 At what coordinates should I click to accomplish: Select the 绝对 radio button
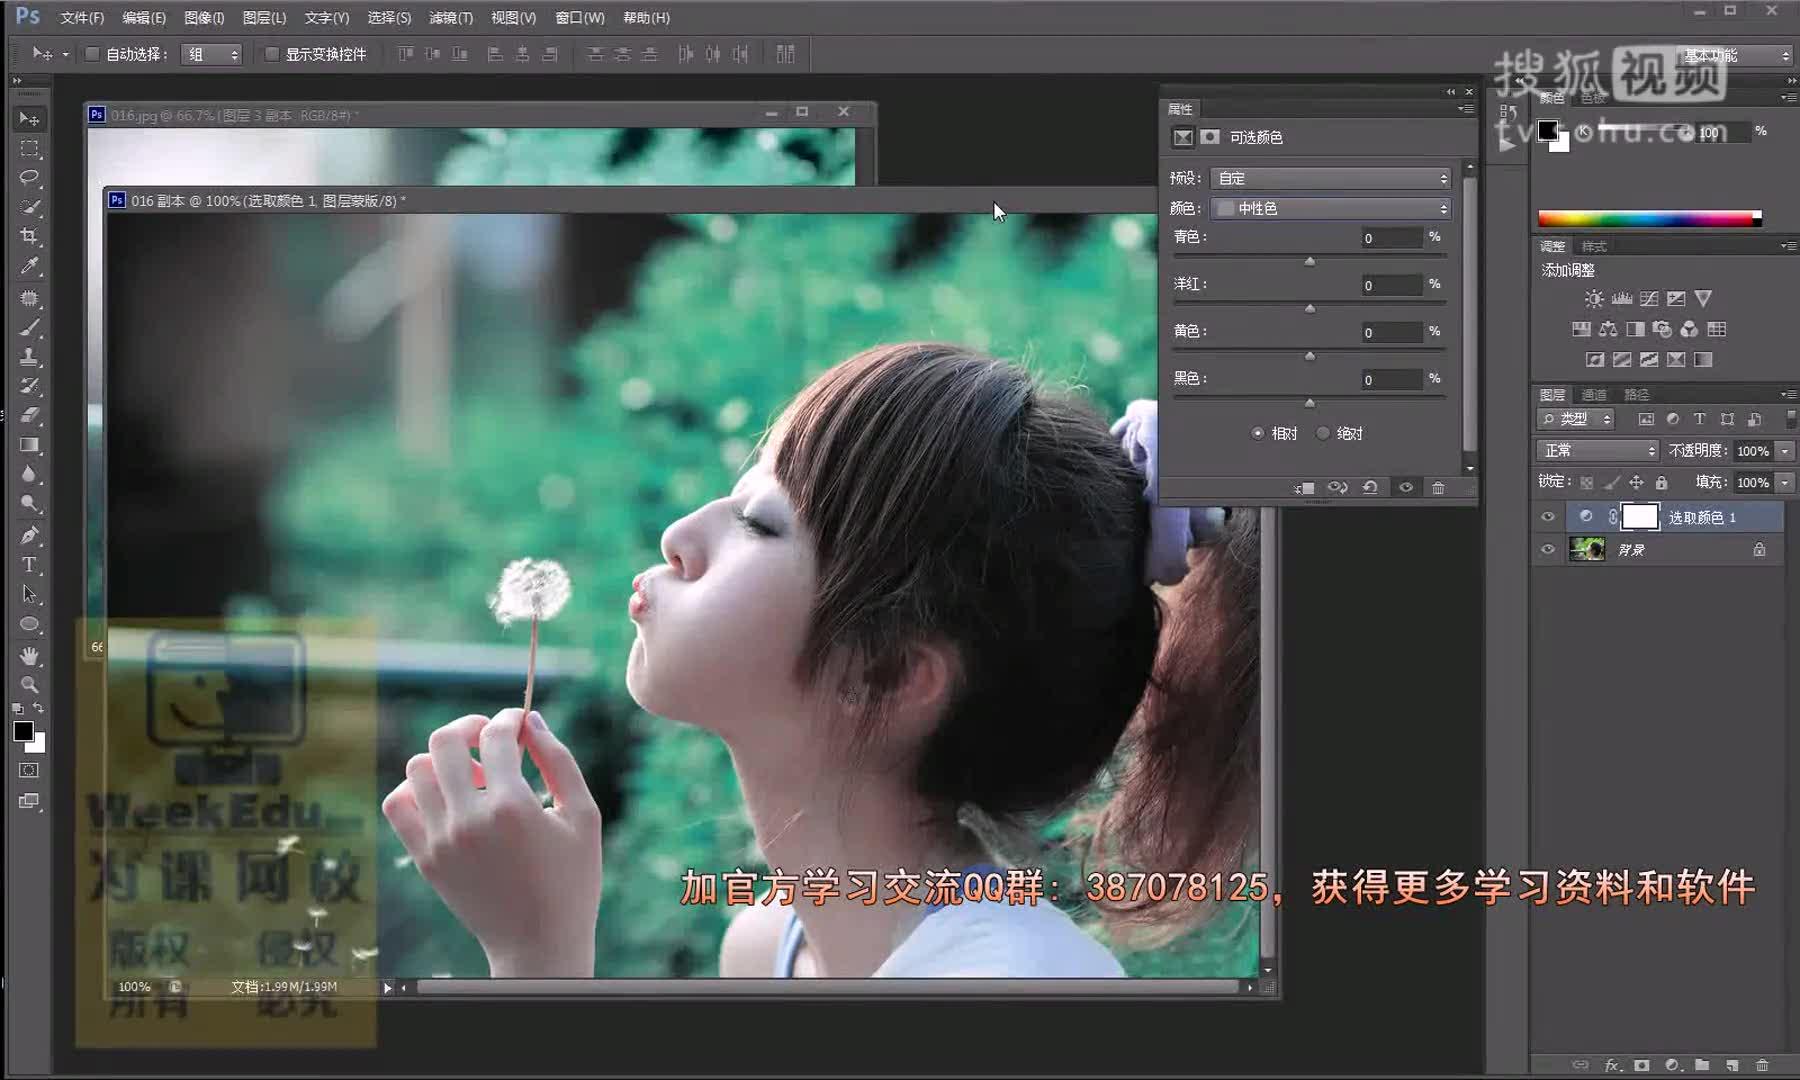pos(1323,433)
